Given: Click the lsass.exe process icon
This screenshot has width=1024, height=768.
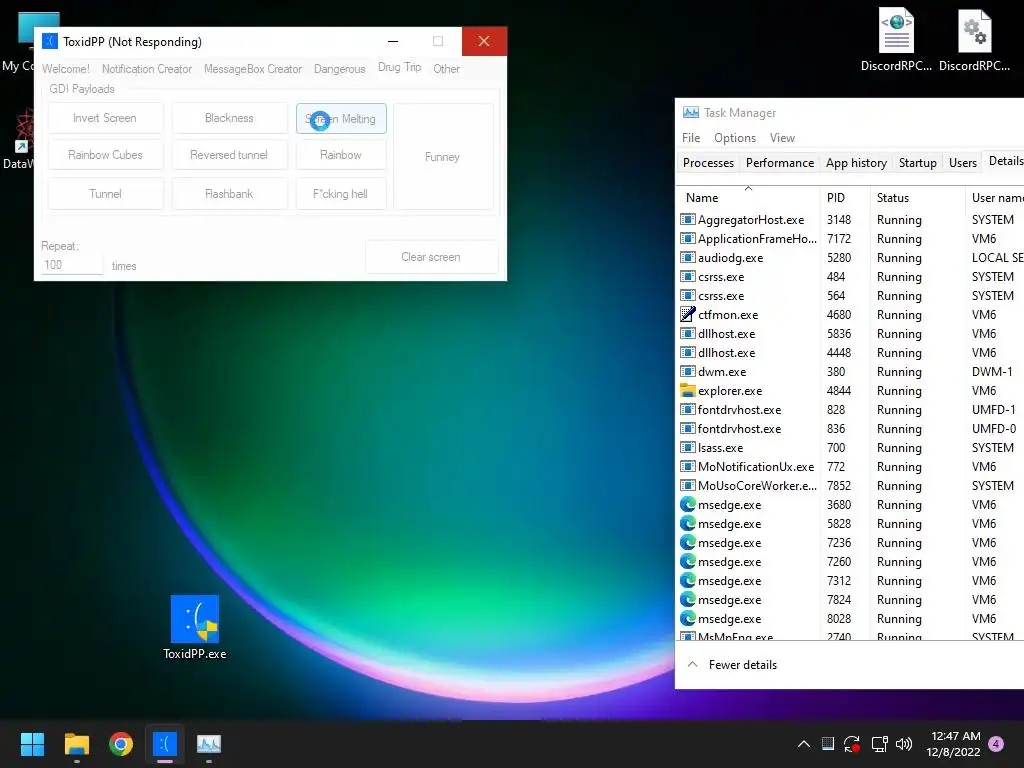Looking at the screenshot, I should tap(687, 447).
